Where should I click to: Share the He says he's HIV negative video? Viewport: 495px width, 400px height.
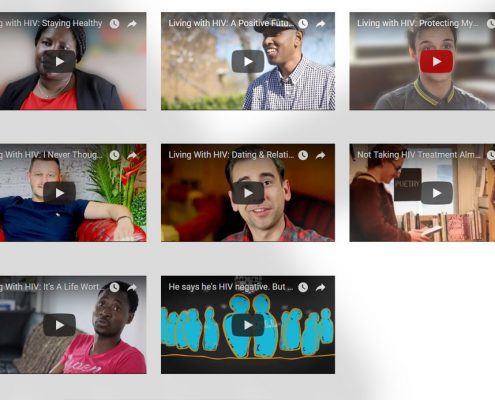coord(320,287)
